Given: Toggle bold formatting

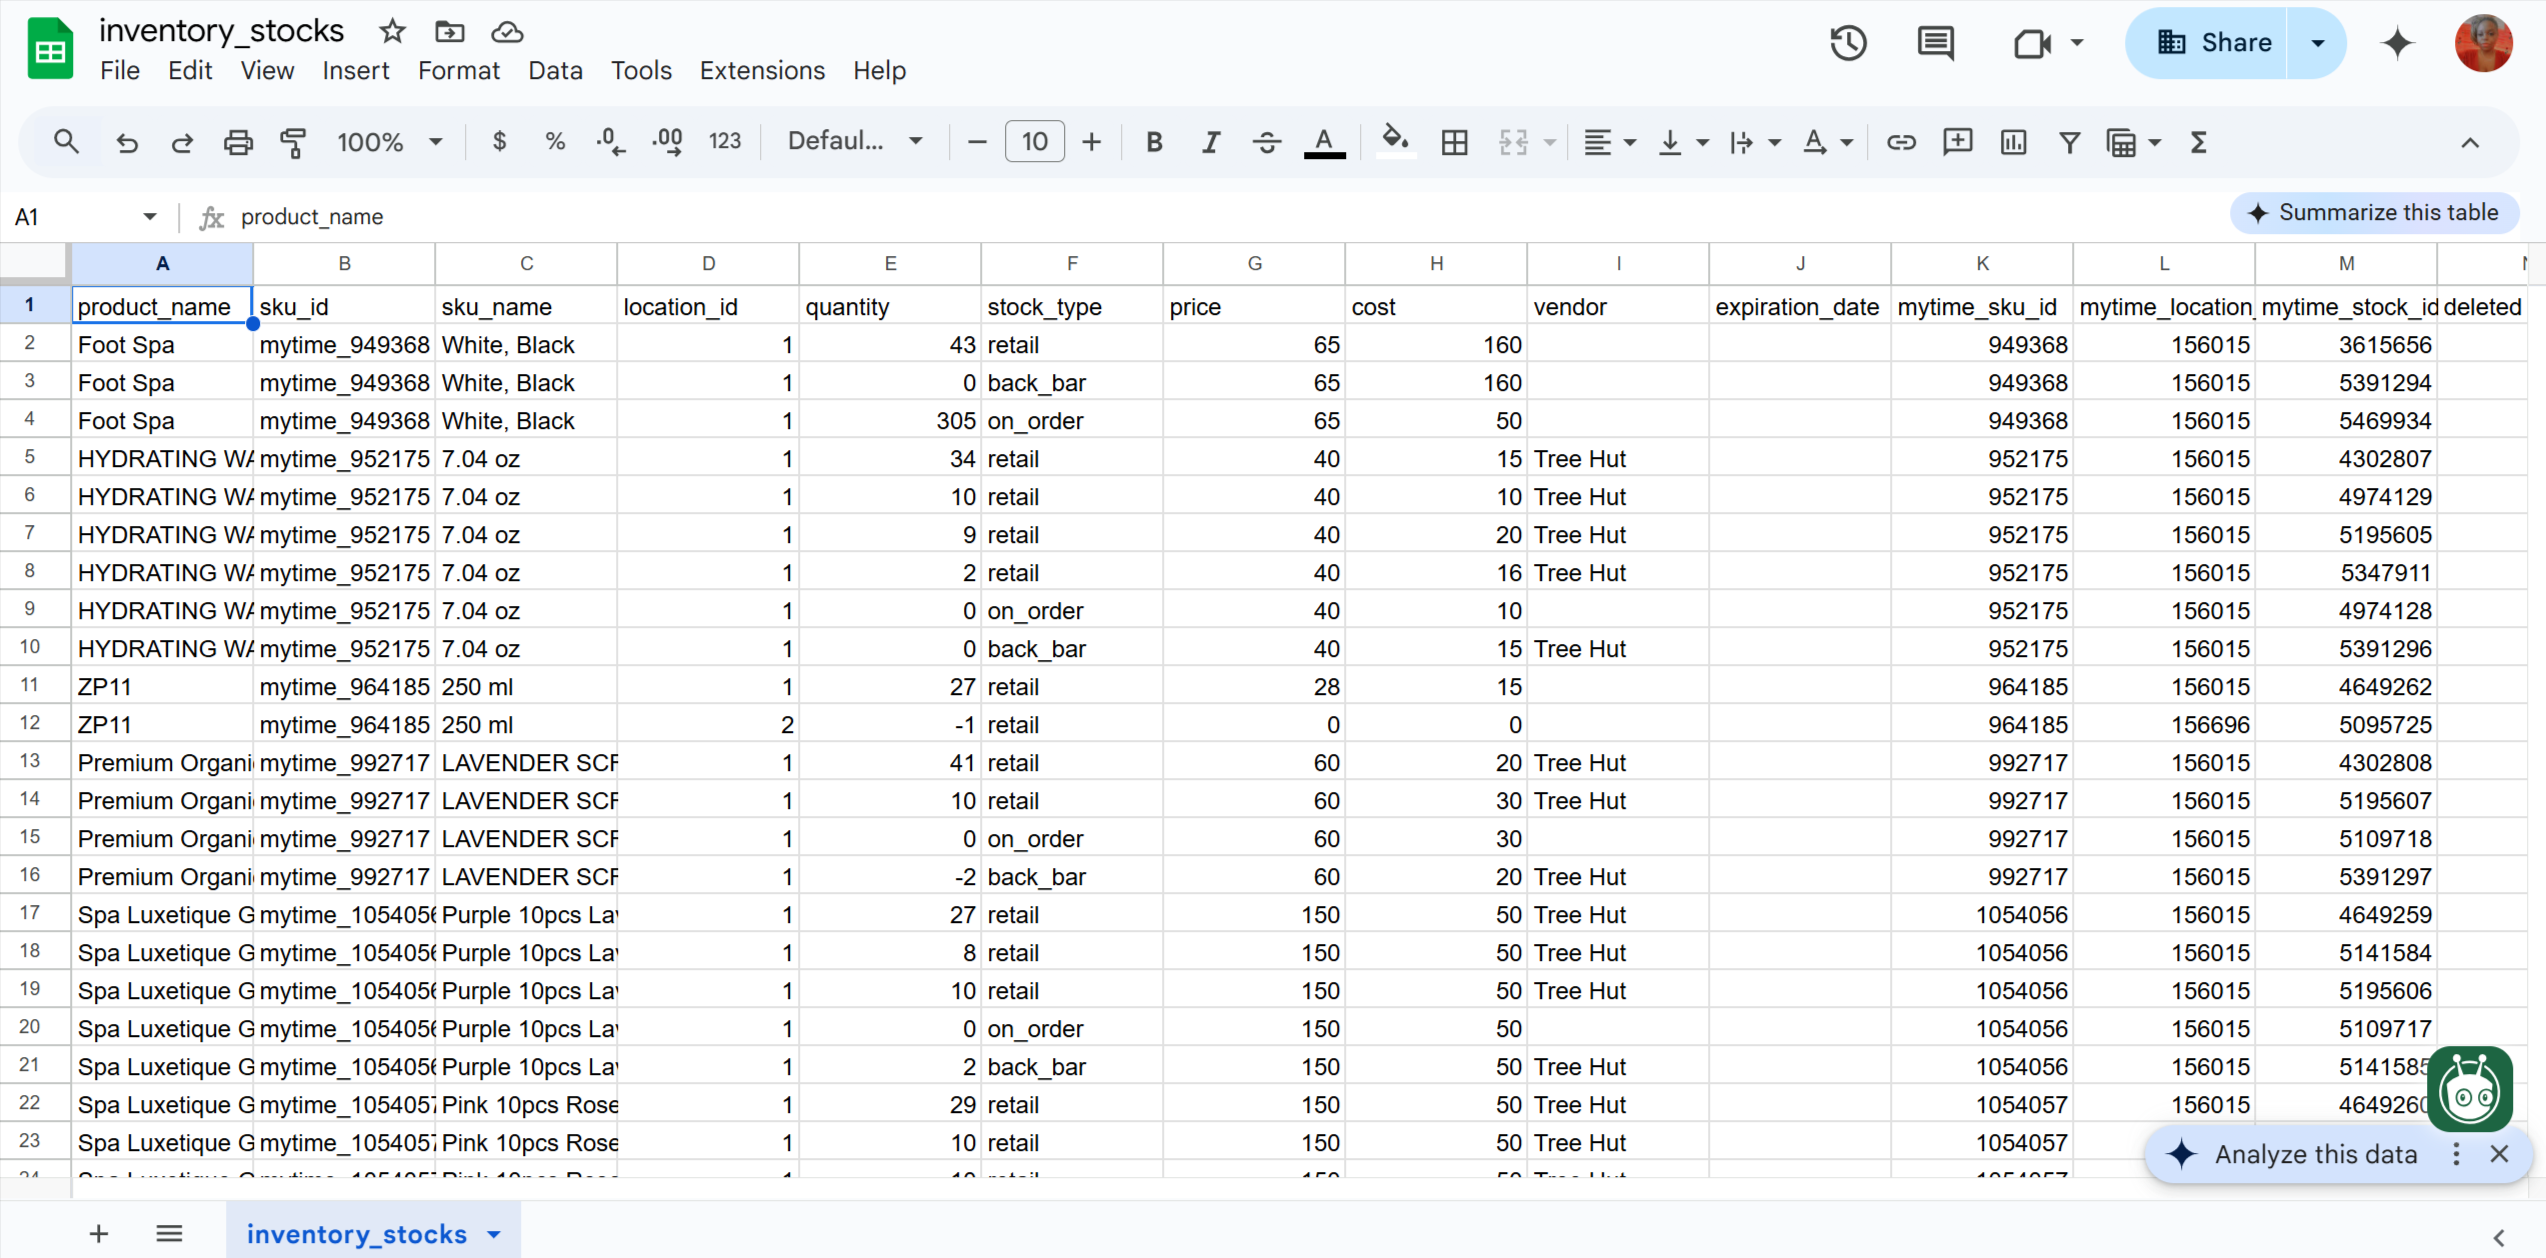Looking at the screenshot, I should pyautogui.click(x=1154, y=142).
